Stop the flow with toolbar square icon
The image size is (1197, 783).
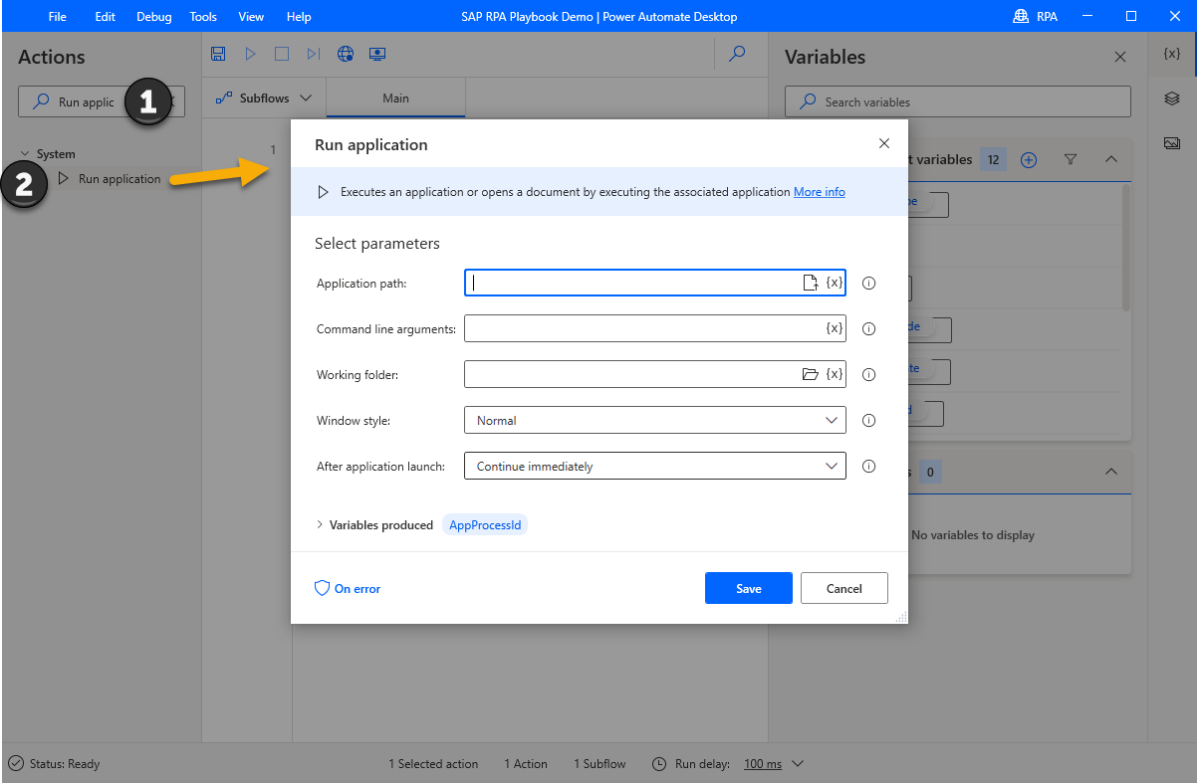(x=282, y=53)
